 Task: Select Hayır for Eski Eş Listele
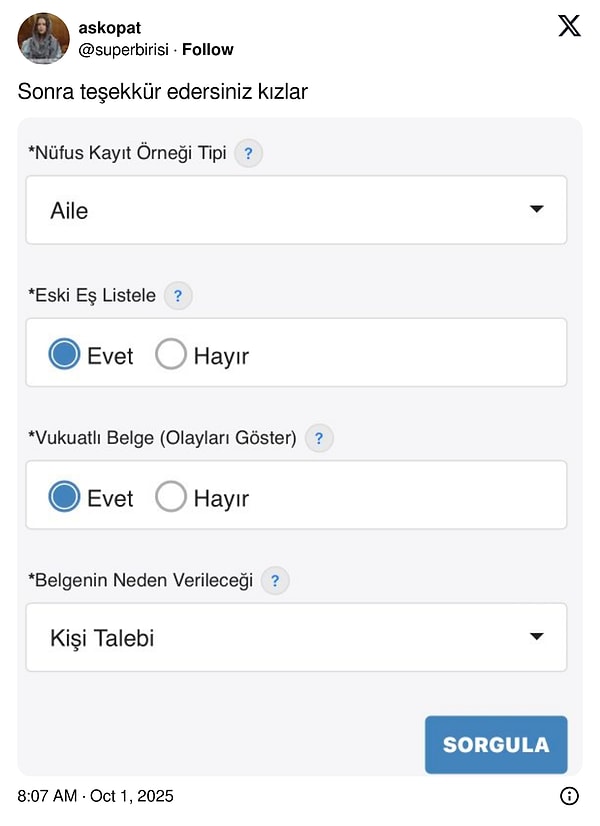(x=171, y=354)
